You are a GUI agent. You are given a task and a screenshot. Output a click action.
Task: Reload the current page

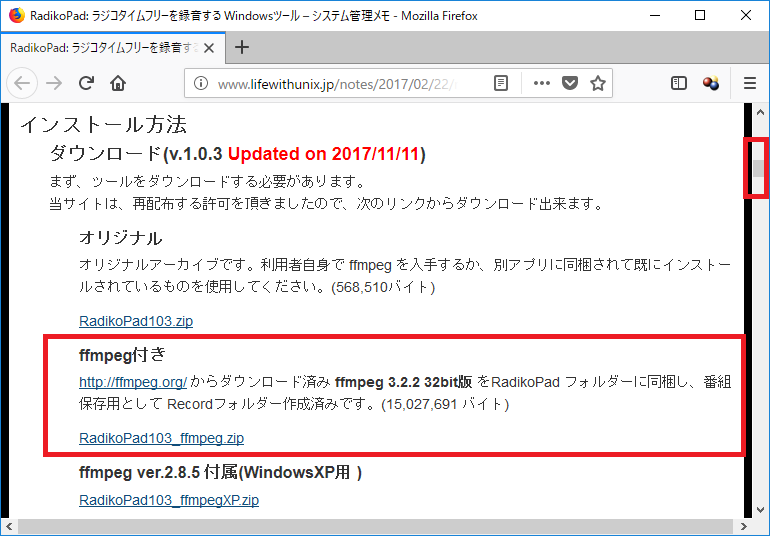click(x=86, y=83)
